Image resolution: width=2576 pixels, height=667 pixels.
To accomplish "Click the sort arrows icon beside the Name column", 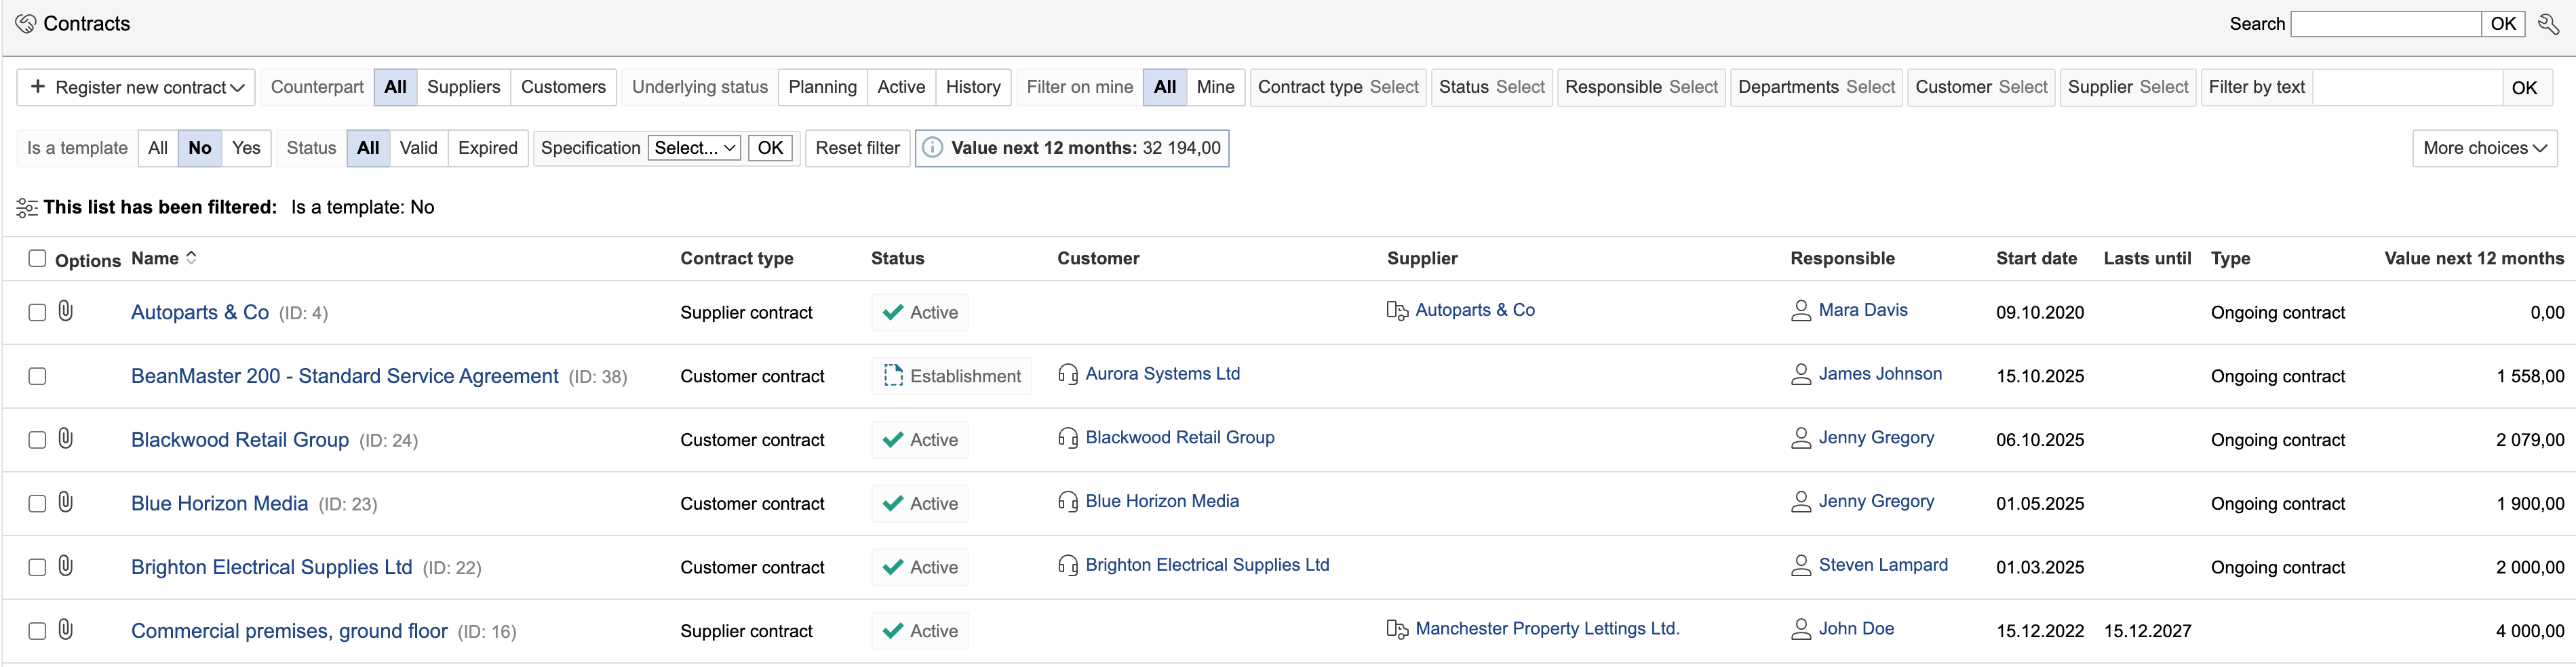I will [191, 258].
